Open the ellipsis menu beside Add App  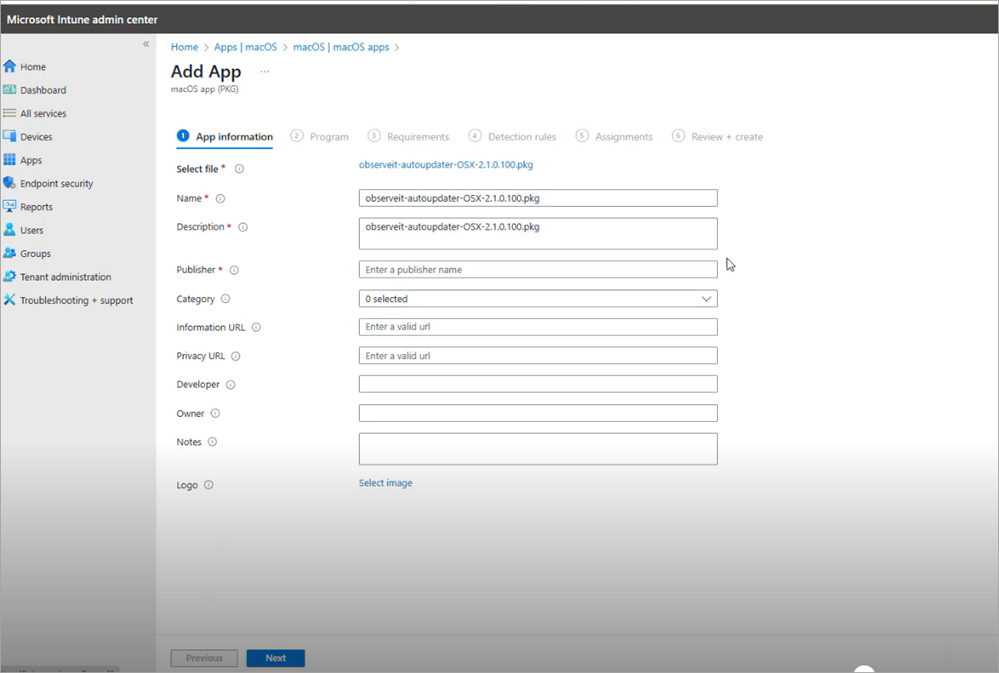pyautogui.click(x=265, y=71)
